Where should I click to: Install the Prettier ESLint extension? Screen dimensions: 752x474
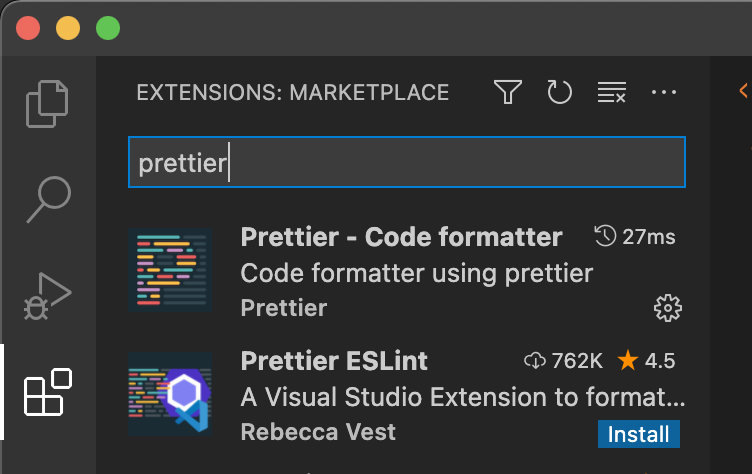[x=638, y=434]
